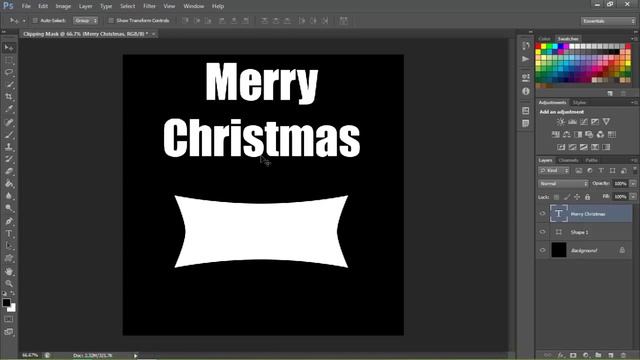Viewport: 640px width, 360px height.
Task: Add a layer mask
Action: 573,356
